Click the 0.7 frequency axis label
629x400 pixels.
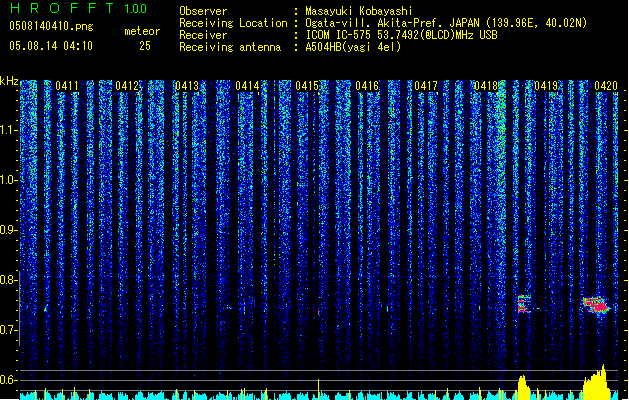click(9, 330)
